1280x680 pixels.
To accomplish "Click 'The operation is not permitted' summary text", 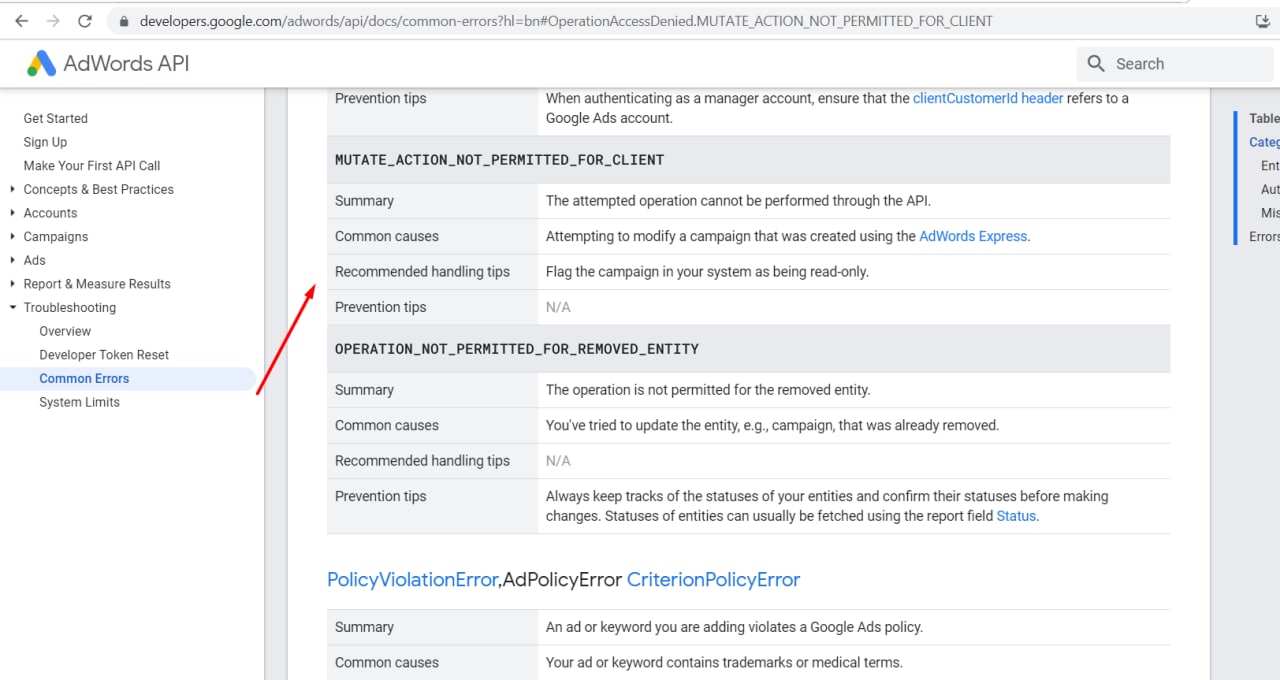I will pyautogui.click(x=708, y=390).
